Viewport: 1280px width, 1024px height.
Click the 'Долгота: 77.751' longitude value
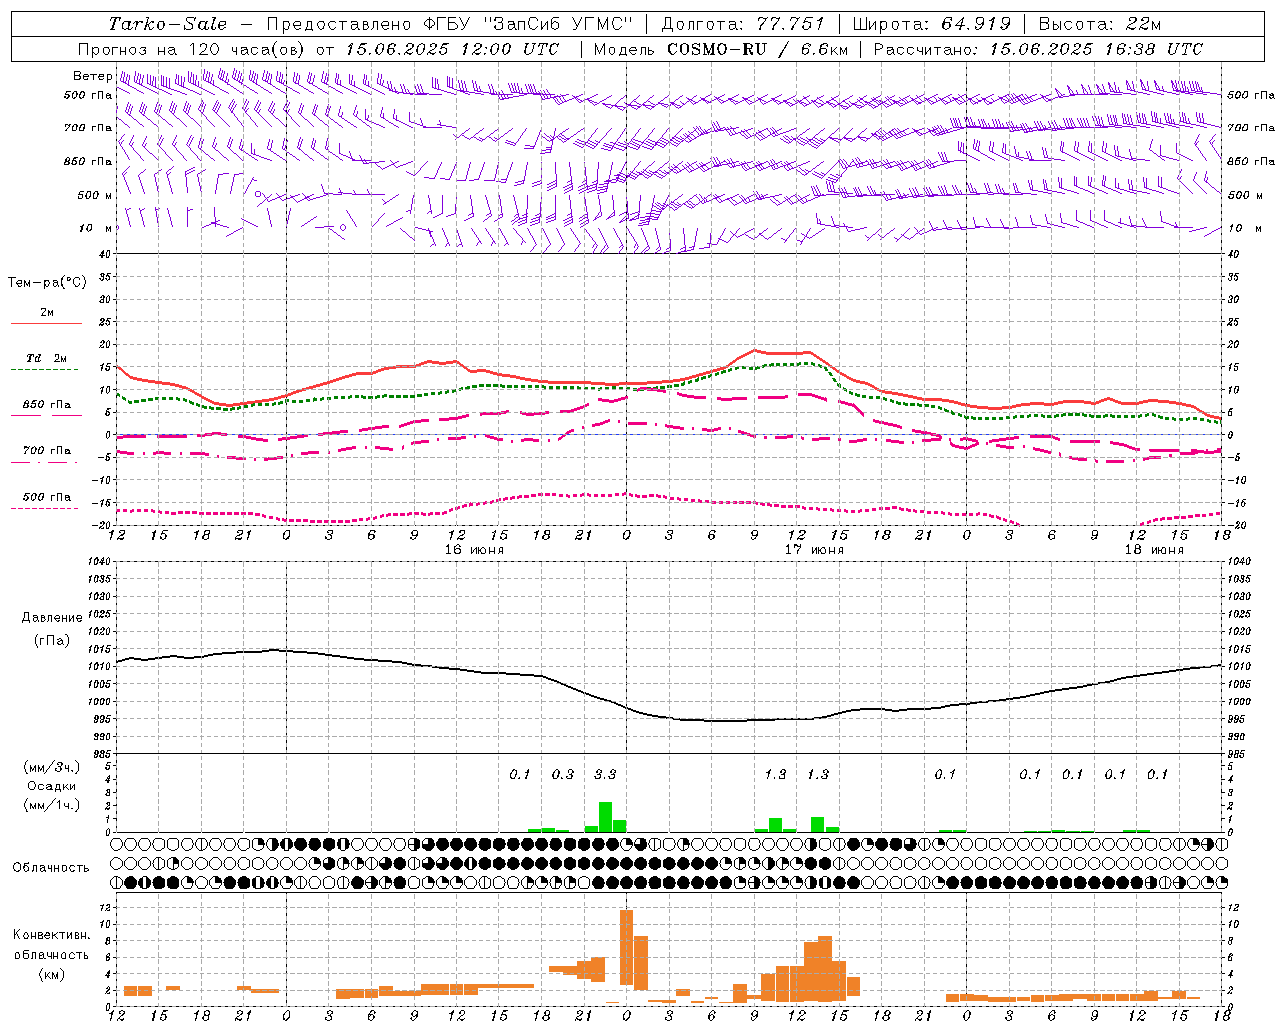point(743,24)
